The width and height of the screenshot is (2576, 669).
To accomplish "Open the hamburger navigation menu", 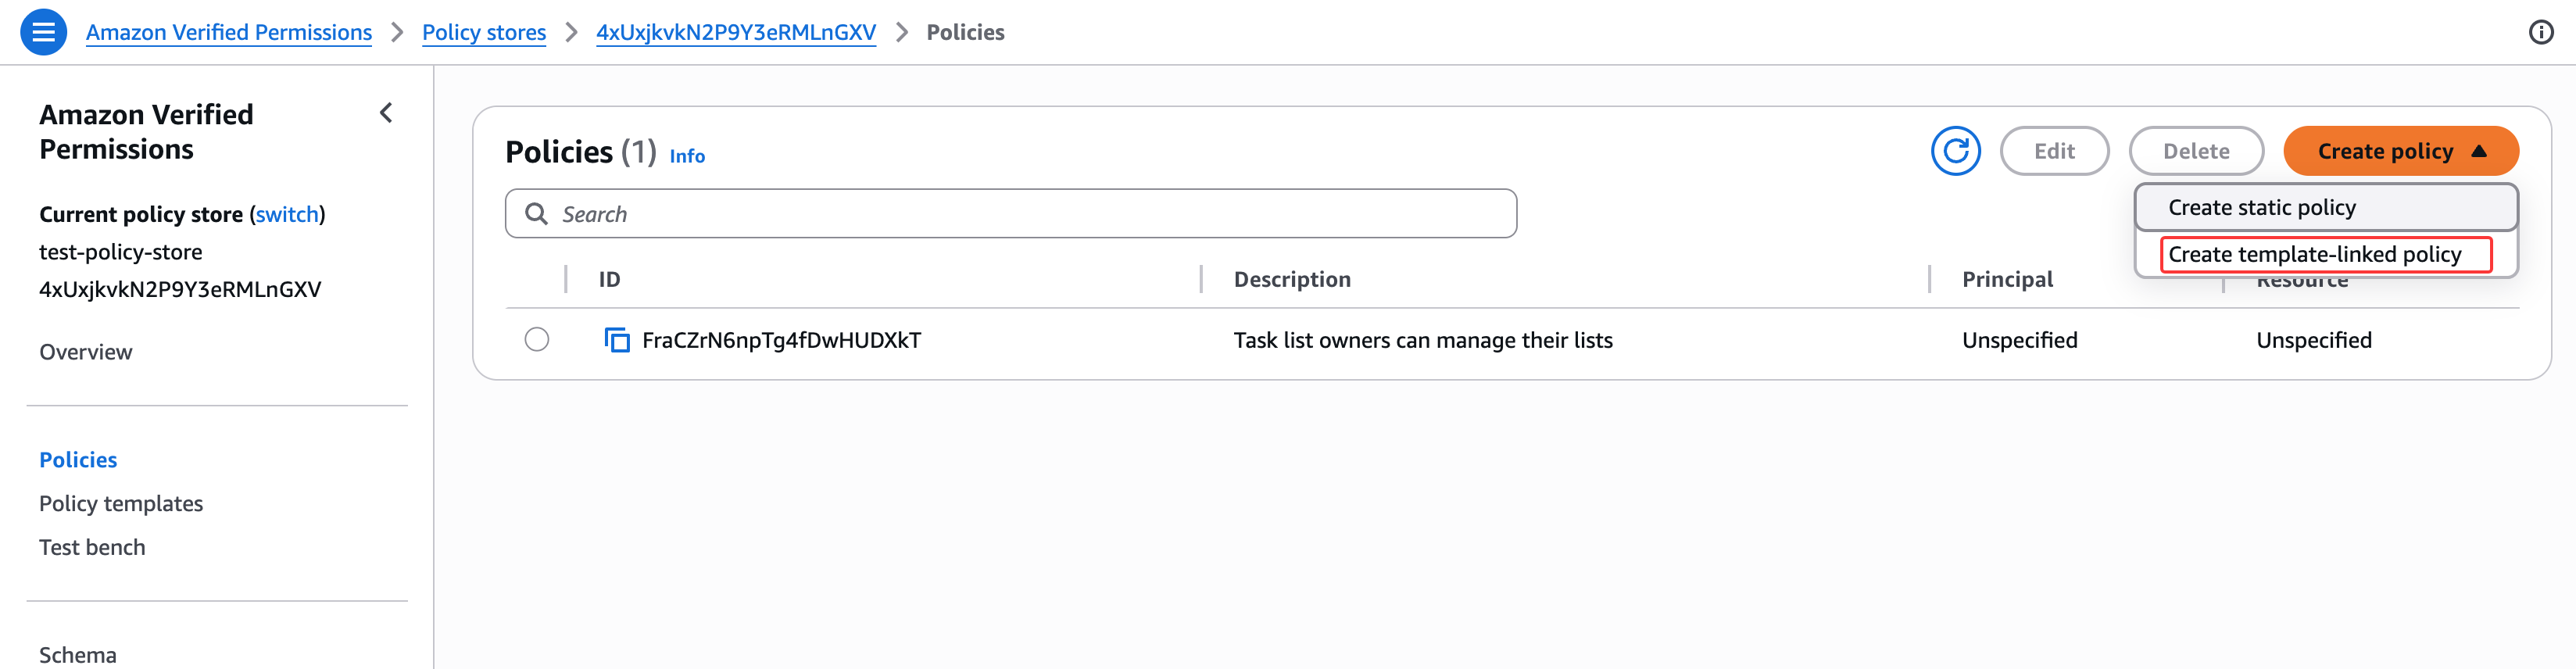I will [43, 32].
